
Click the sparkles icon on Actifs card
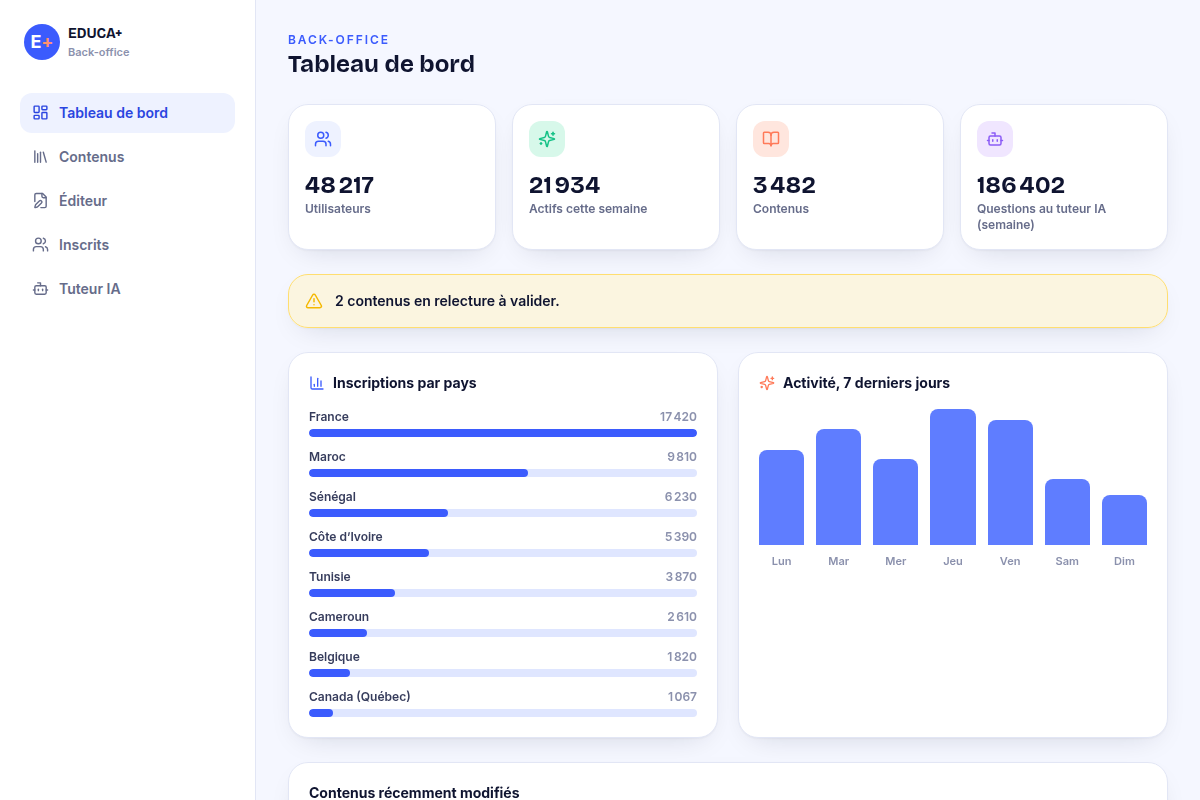(x=547, y=139)
